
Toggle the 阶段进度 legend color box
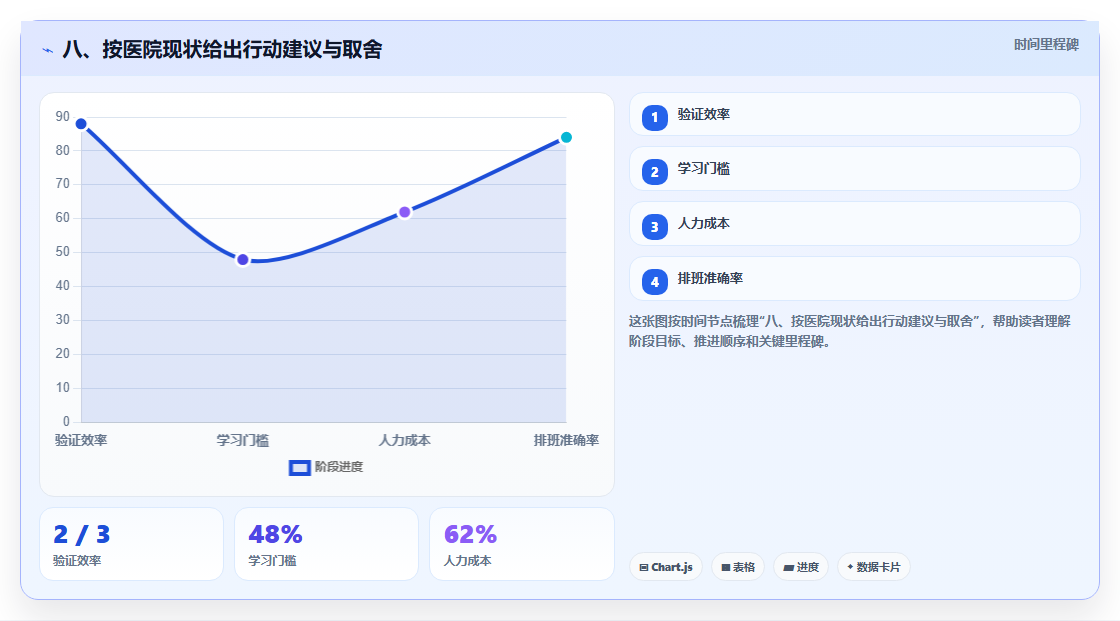[x=299, y=468]
